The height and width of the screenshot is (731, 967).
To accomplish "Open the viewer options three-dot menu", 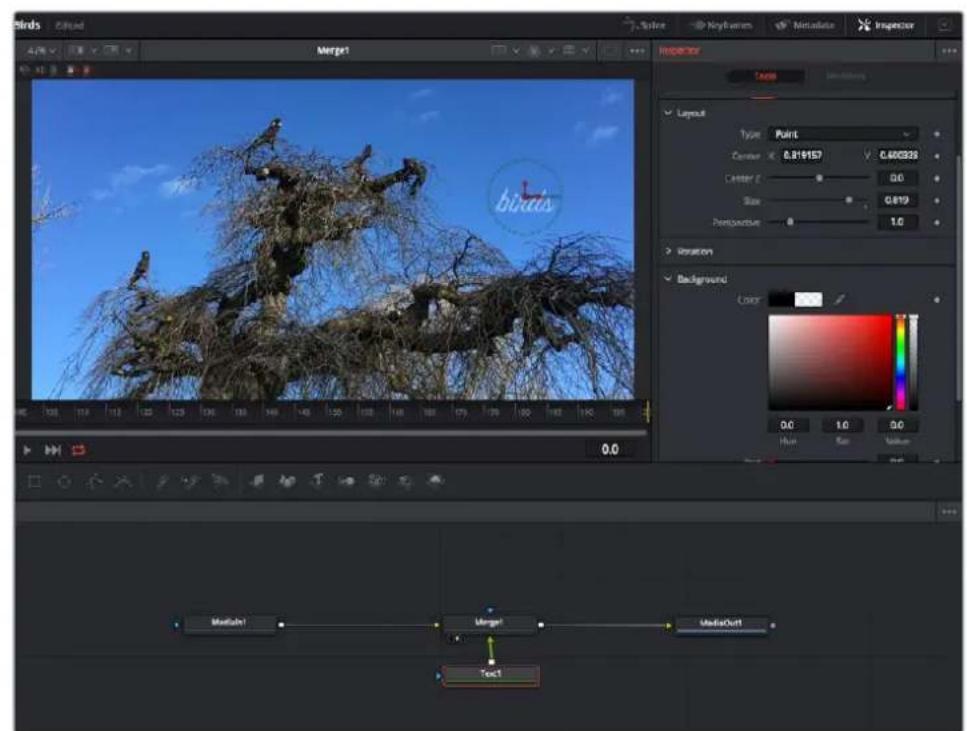I will pyautogui.click(x=637, y=51).
